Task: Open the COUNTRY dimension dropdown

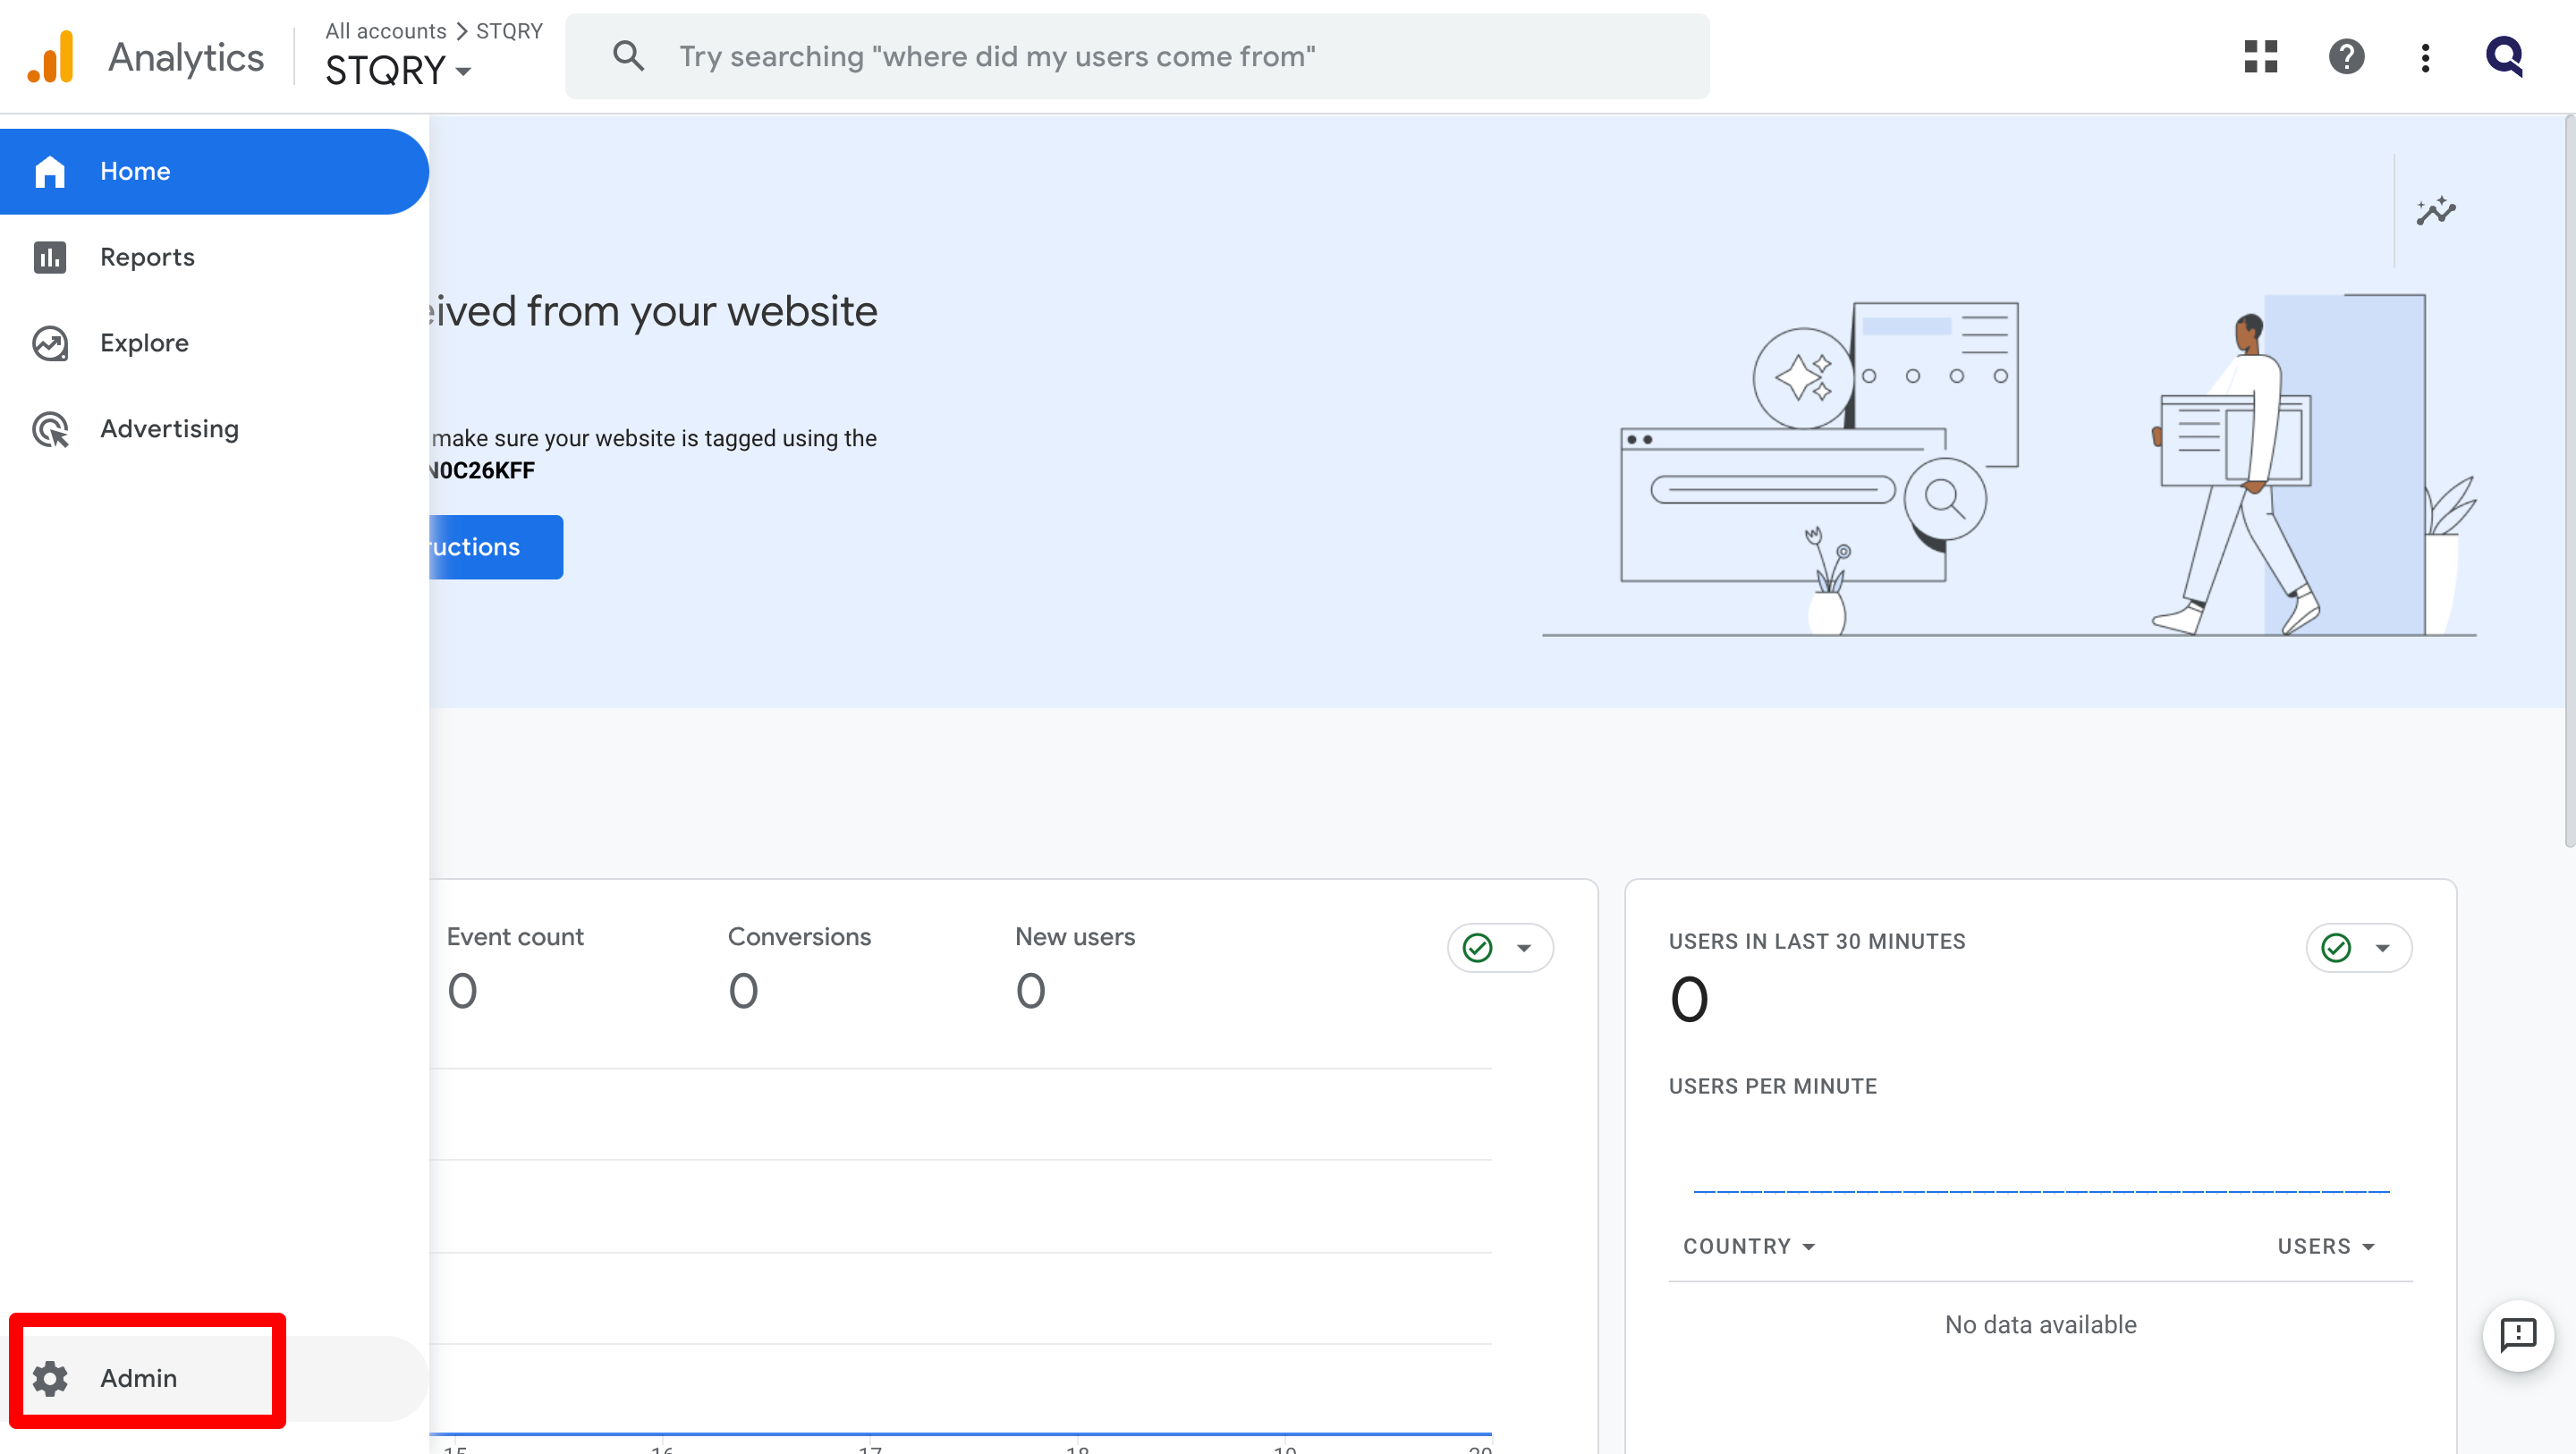Action: (1749, 1246)
